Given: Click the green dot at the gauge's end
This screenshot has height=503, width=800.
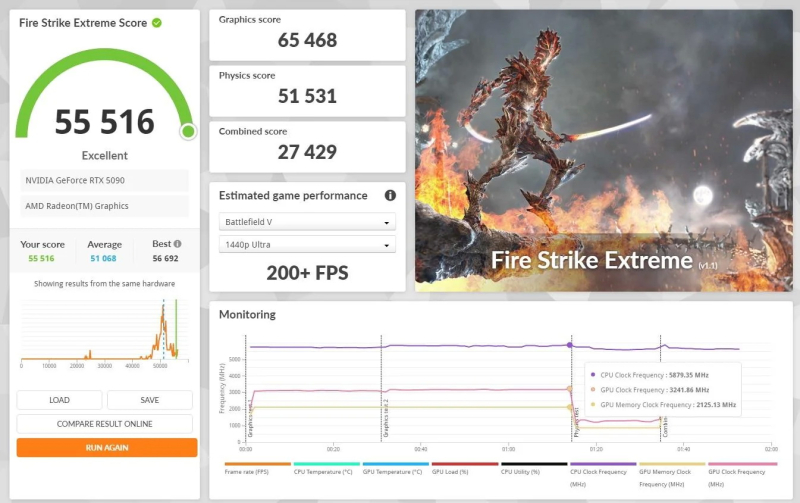Looking at the screenshot, I should tap(188, 131).
